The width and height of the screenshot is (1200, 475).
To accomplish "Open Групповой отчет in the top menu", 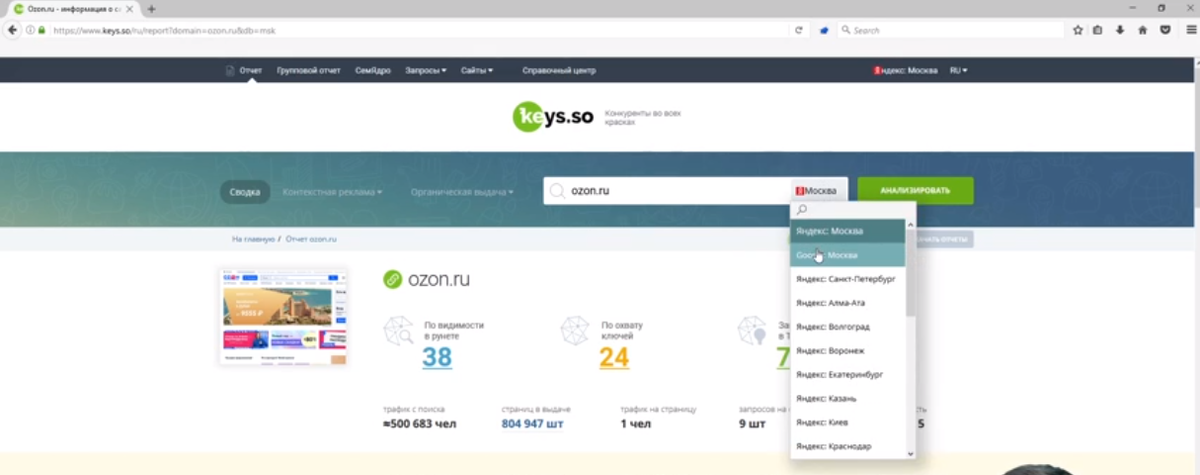I will pyautogui.click(x=309, y=70).
